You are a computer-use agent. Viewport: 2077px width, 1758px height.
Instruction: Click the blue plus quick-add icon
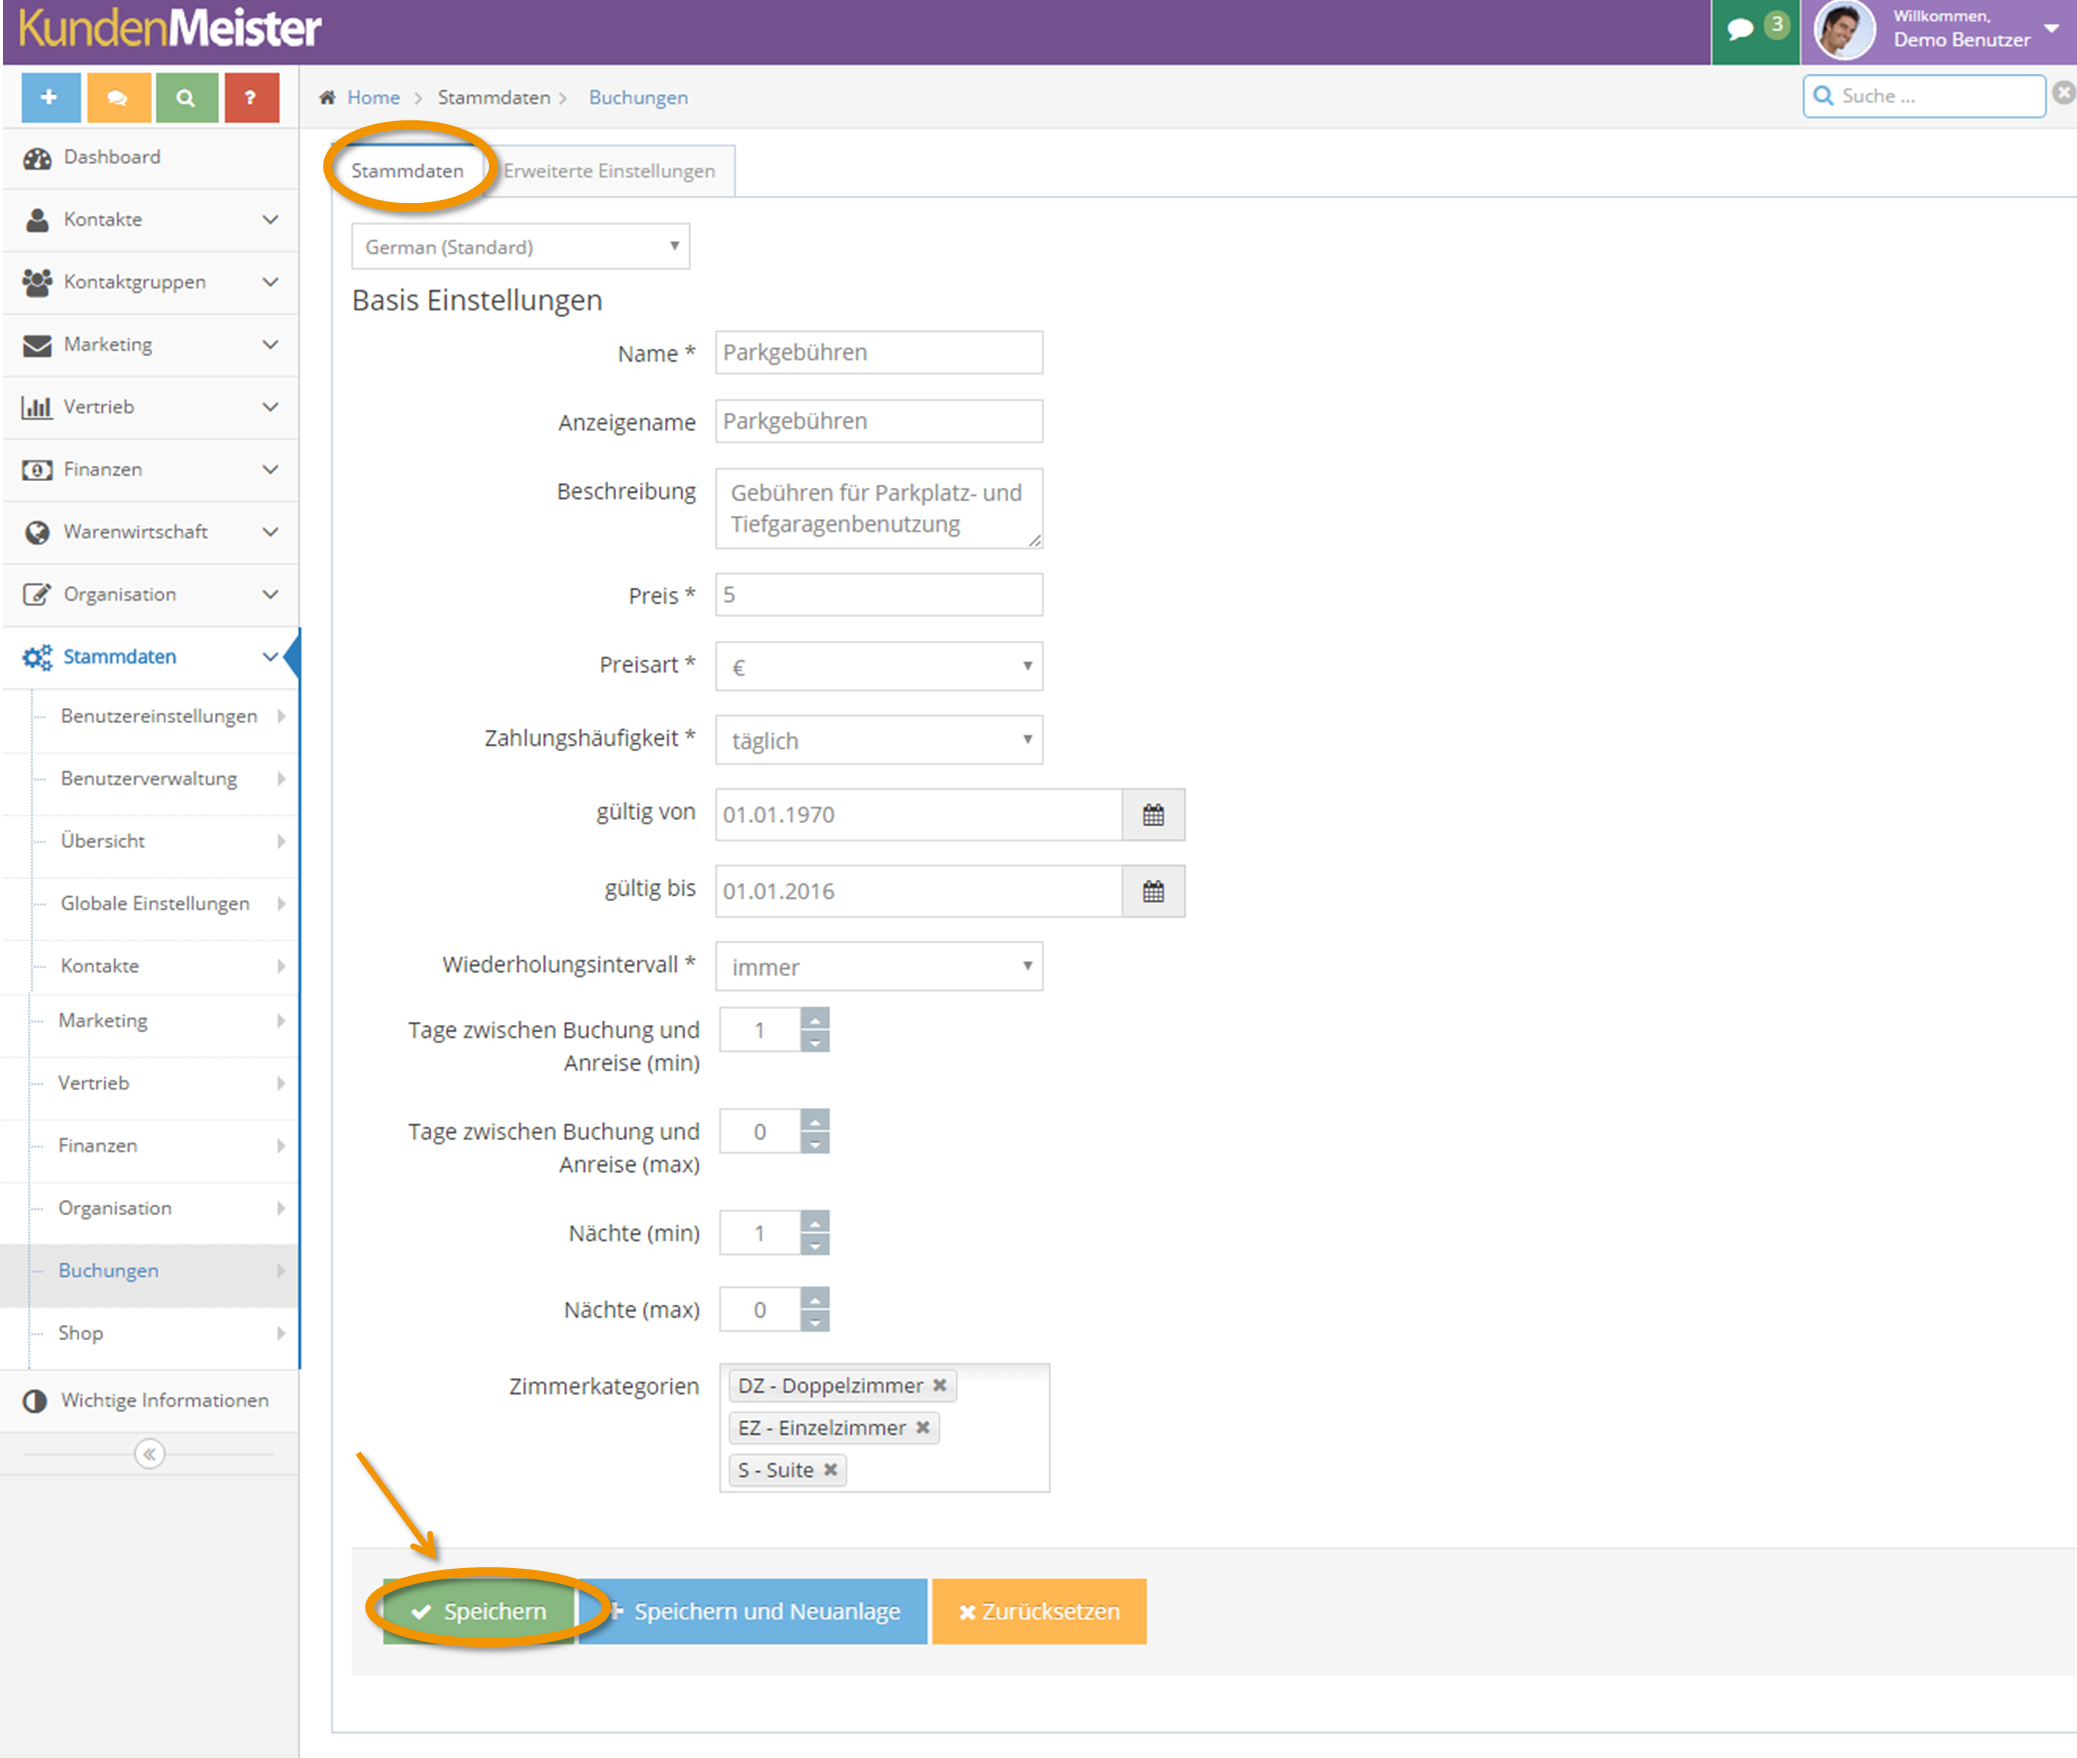tap(50, 98)
